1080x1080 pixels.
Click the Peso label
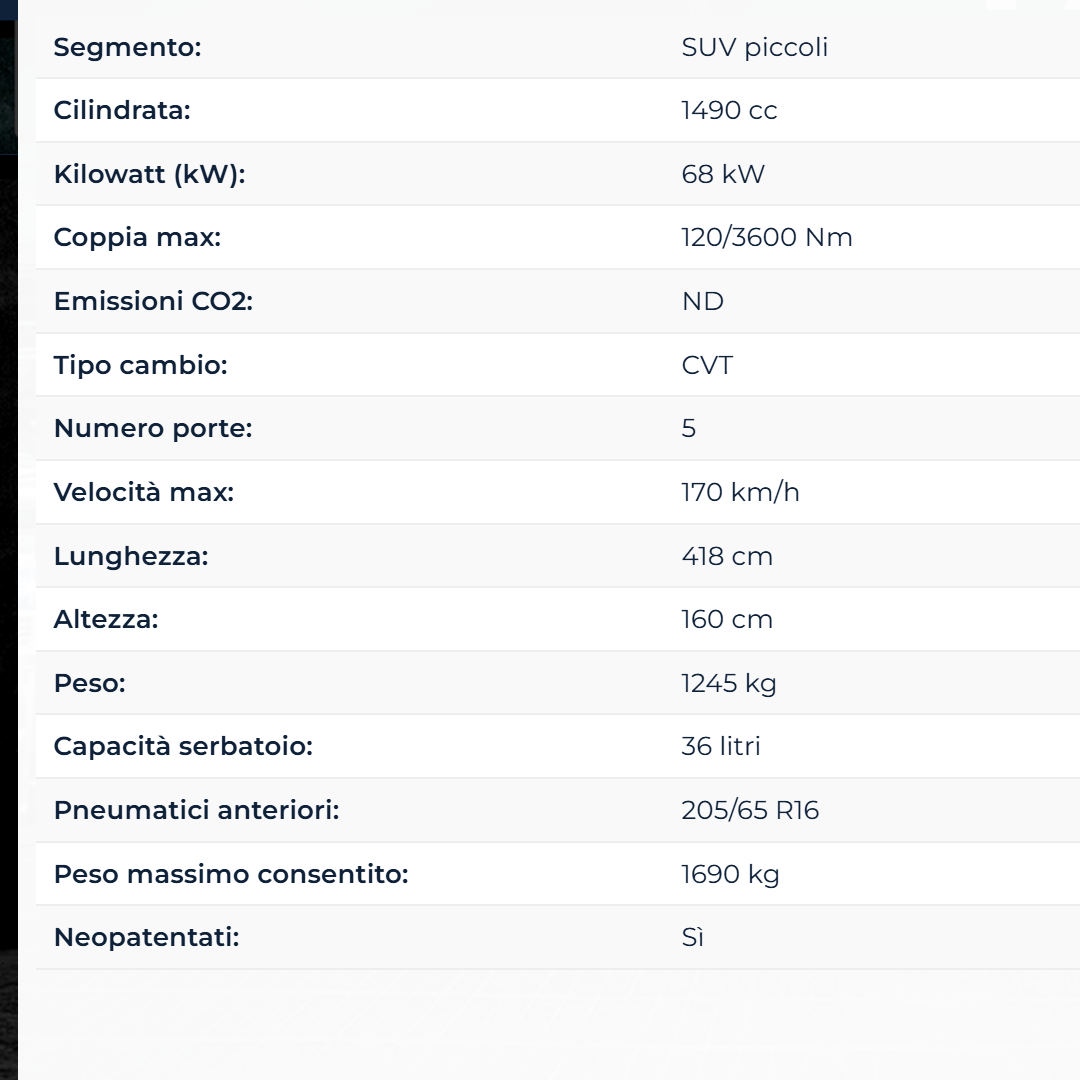(89, 683)
